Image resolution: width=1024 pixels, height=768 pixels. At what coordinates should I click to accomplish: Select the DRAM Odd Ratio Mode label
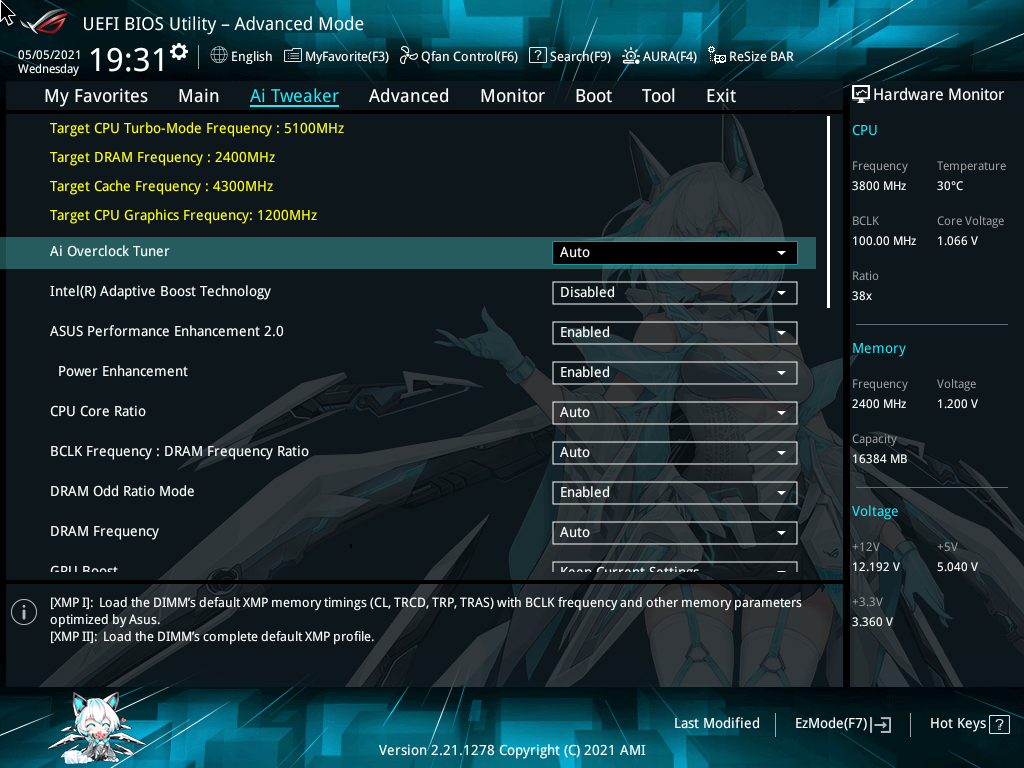(122, 491)
